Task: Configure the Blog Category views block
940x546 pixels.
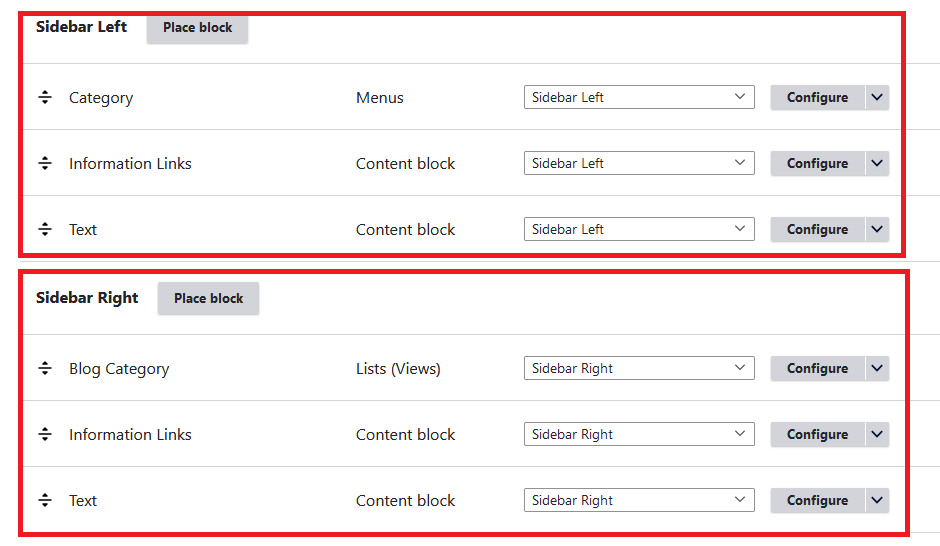Action: [x=817, y=369]
